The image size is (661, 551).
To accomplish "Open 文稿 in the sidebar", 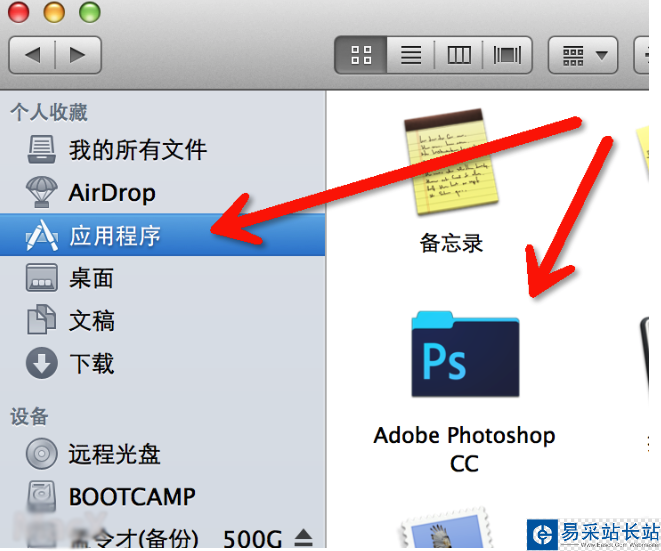I will pos(162,320).
